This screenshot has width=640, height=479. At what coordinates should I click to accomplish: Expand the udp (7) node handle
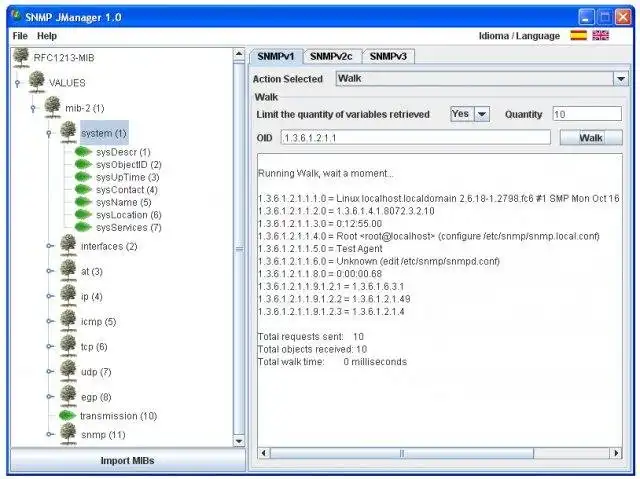pyautogui.click(x=49, y=372)
